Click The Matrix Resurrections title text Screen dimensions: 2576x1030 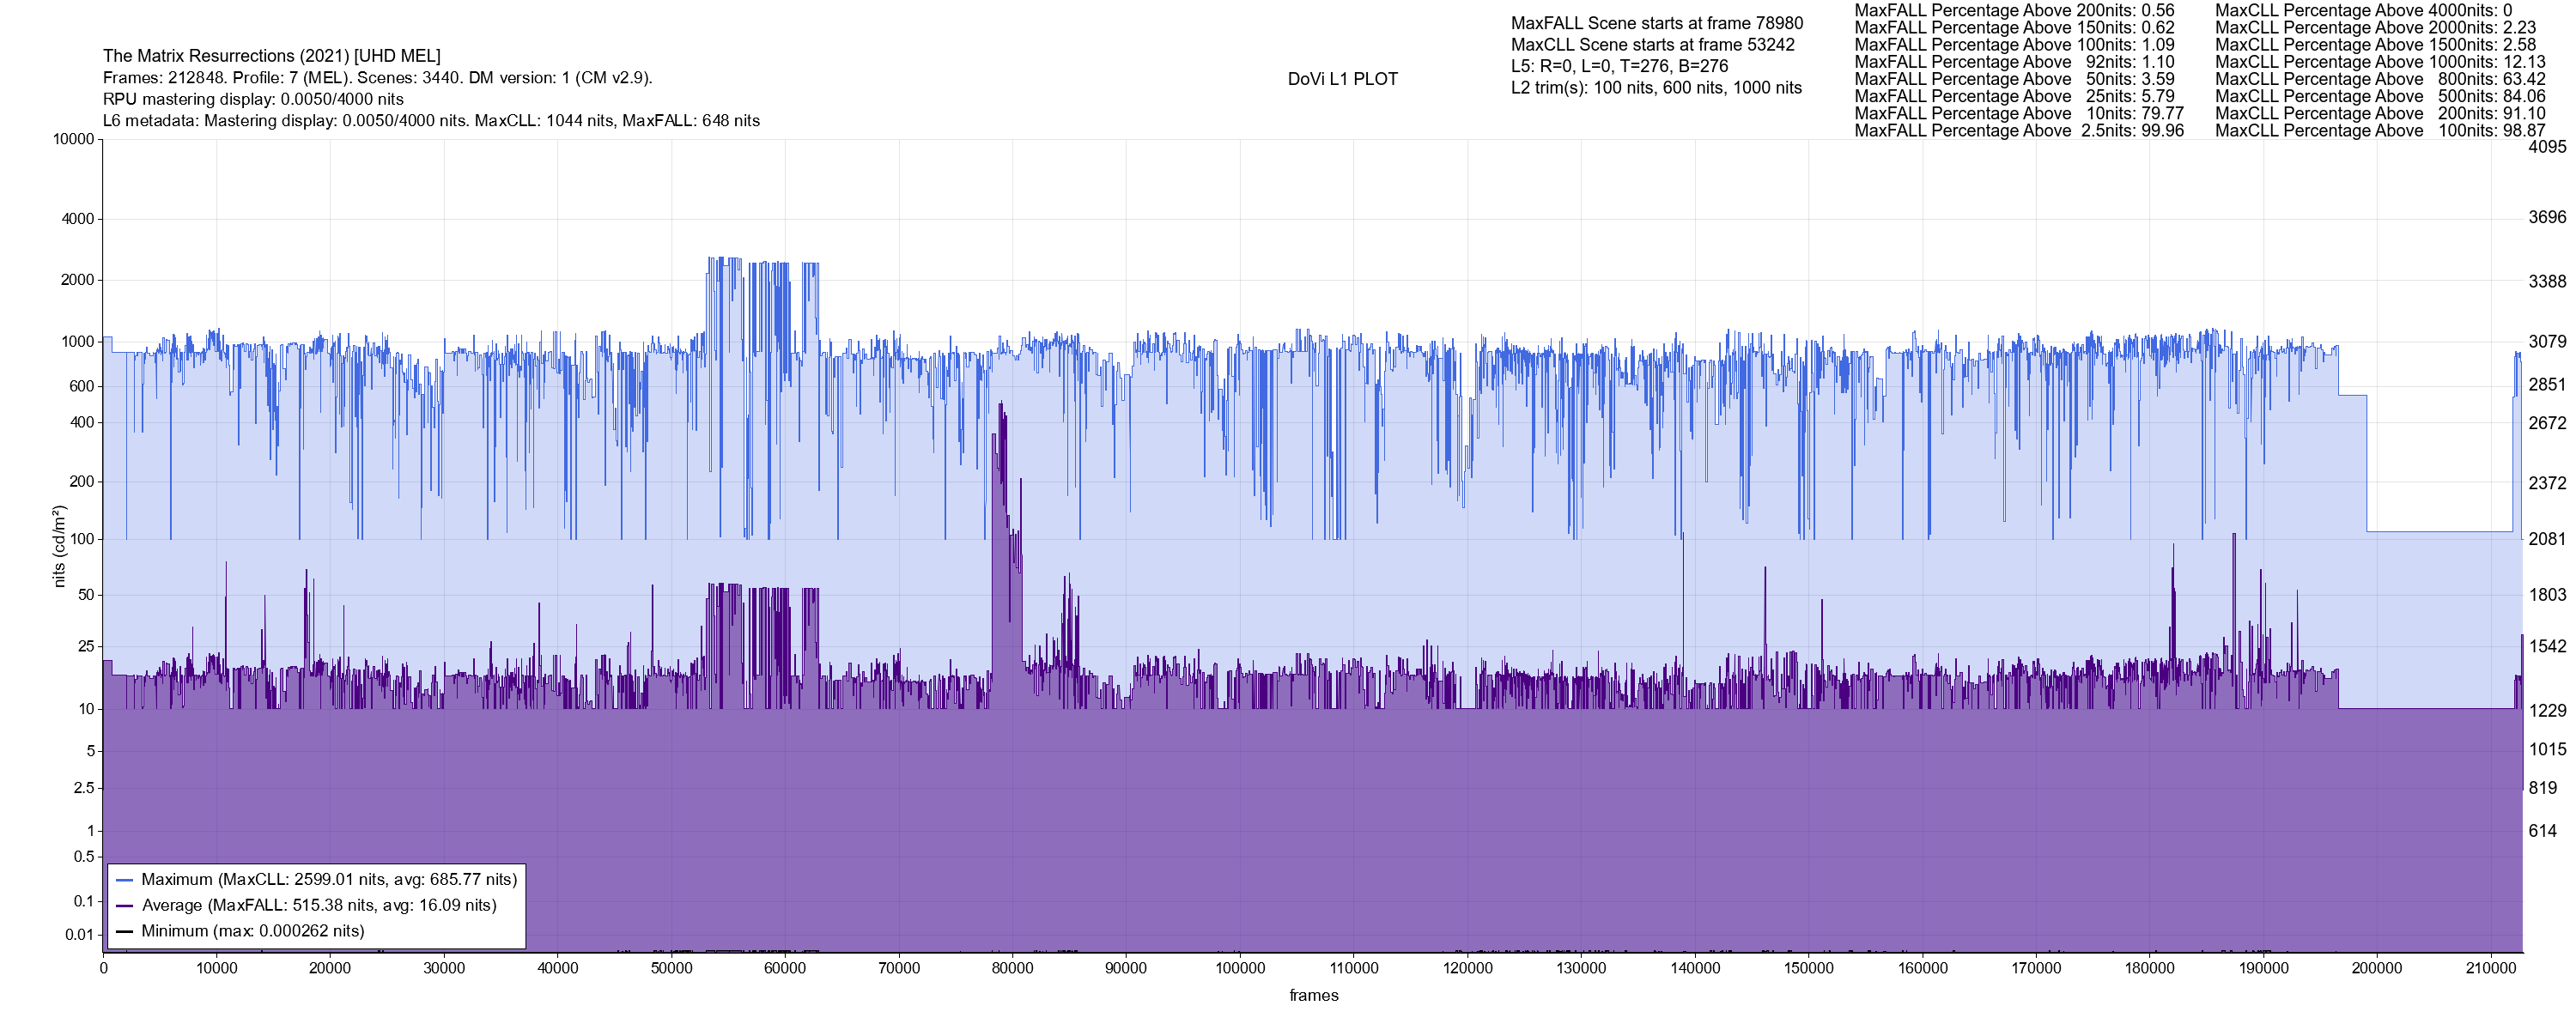271,56
